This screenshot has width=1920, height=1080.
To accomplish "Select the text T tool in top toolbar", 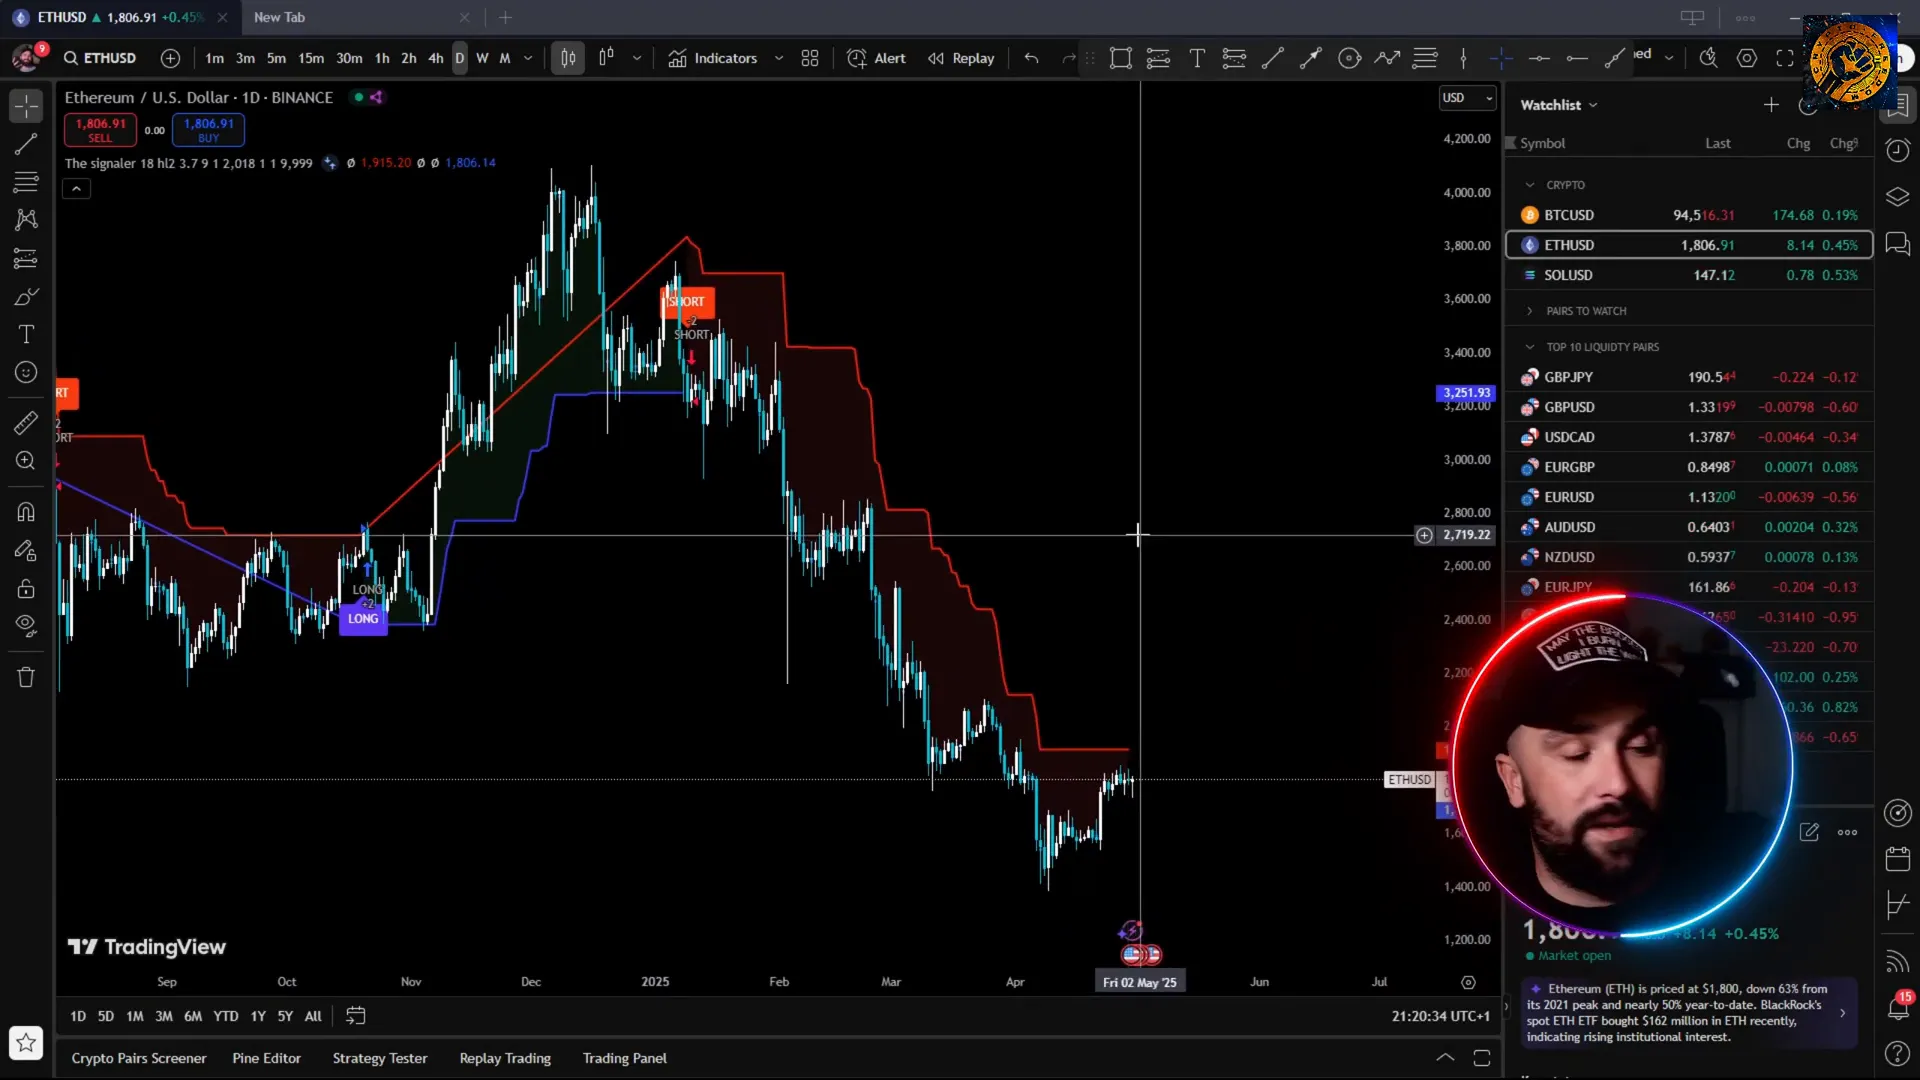I will click(1196, 58).
